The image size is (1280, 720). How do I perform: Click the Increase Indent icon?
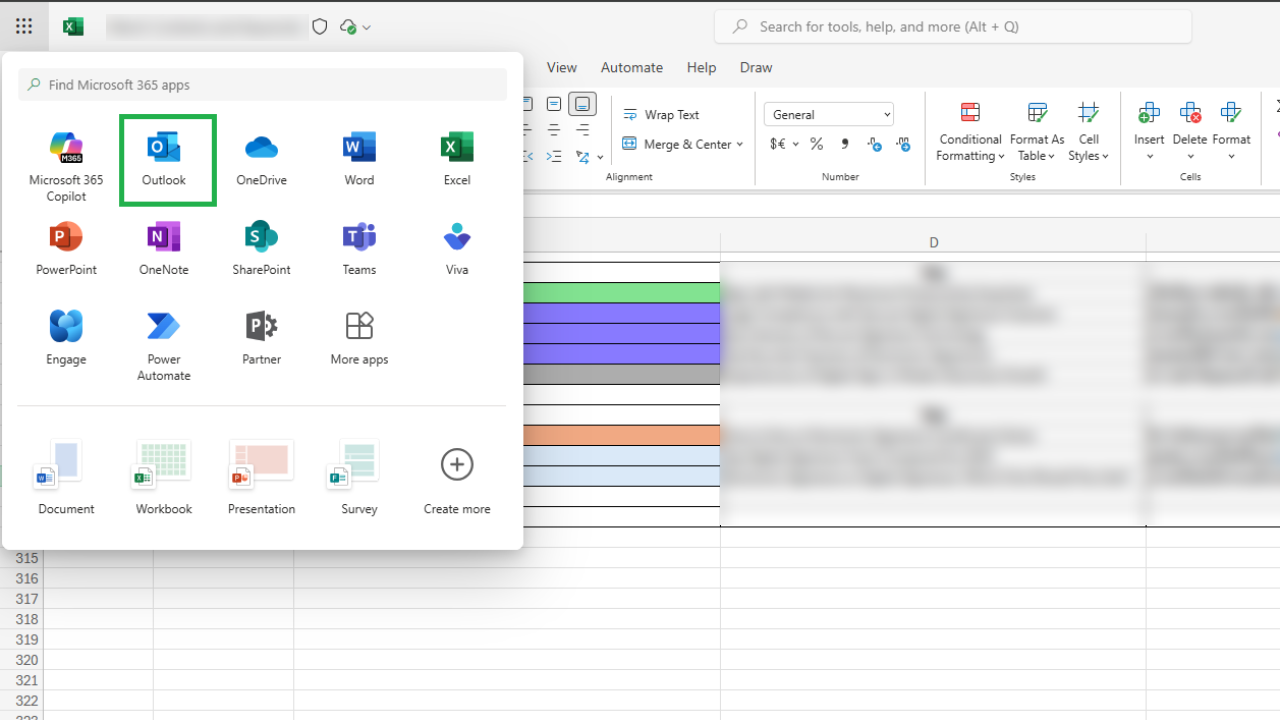554,157
